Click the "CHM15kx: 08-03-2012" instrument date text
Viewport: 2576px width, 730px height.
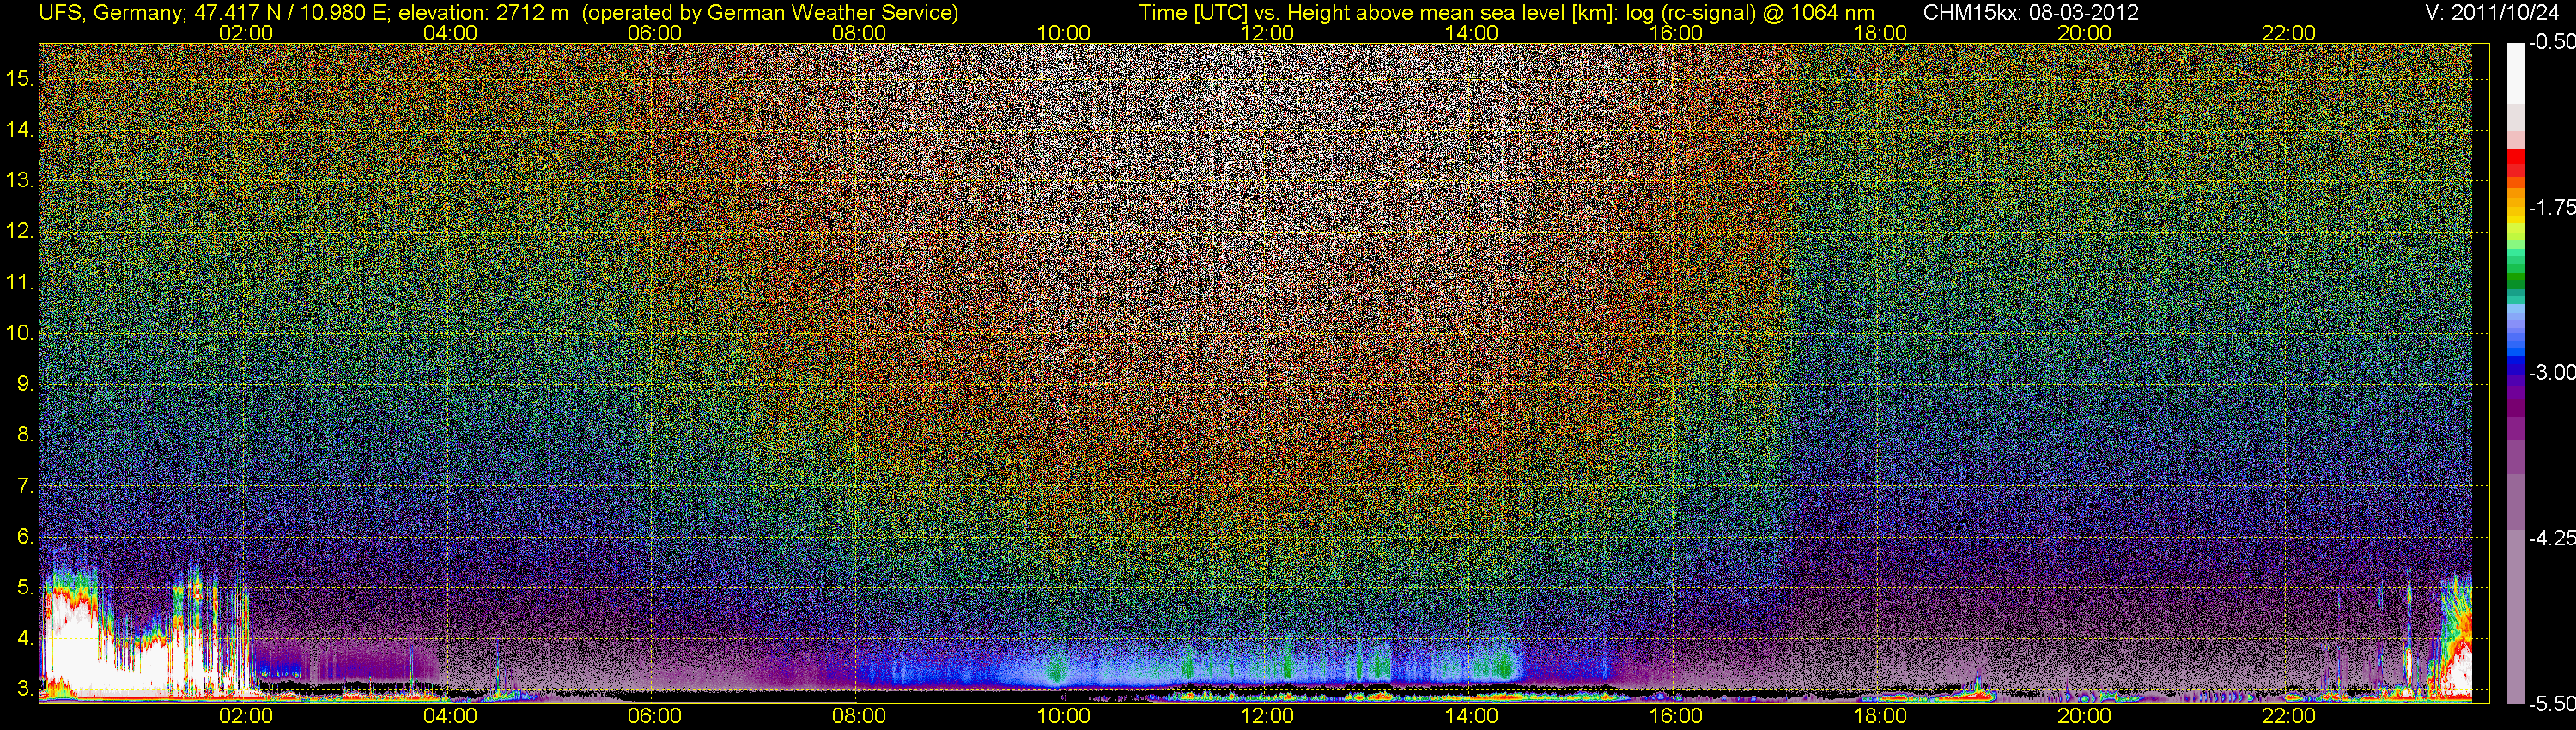tap(2029, 13)
